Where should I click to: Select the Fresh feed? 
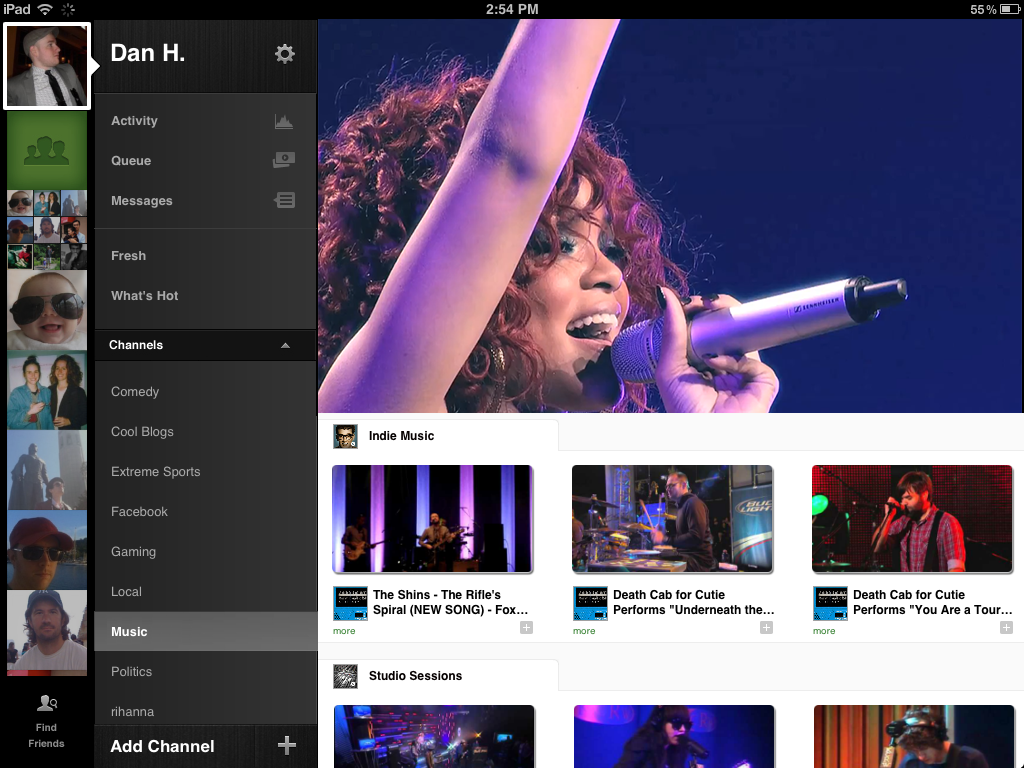pyautogui.click(x=206, y=256)
